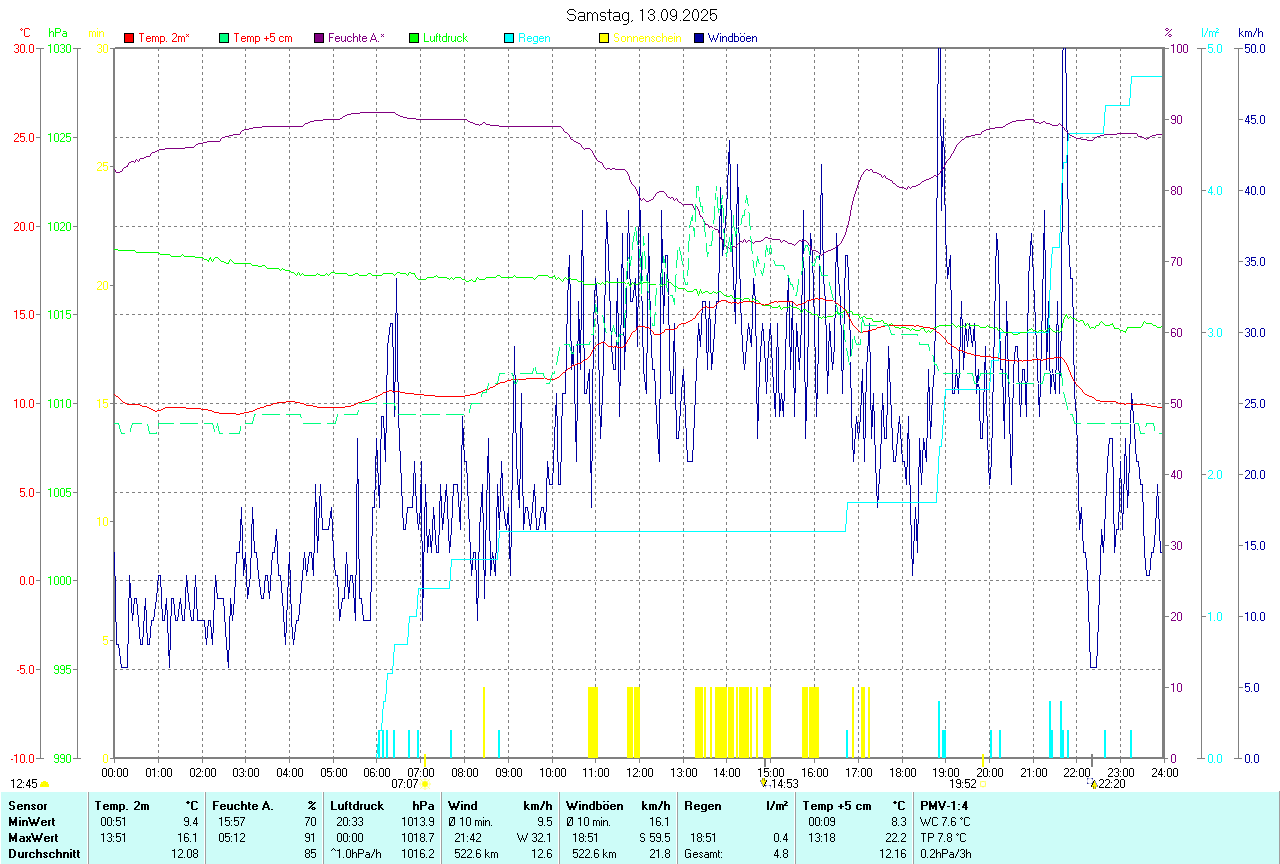The height and width of the screenshot is (864, 1280).
Task: Click the moonrise marker at 22:20
Action: [x=1094, y=785]
